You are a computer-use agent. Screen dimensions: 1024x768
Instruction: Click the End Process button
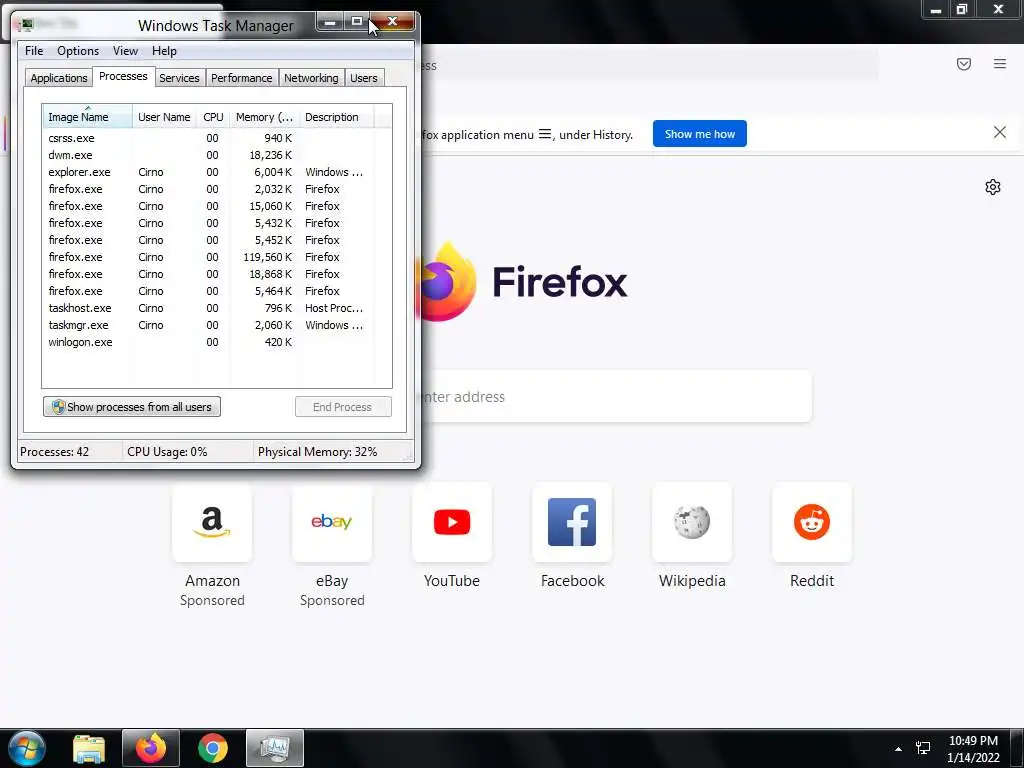pos(344,407)
